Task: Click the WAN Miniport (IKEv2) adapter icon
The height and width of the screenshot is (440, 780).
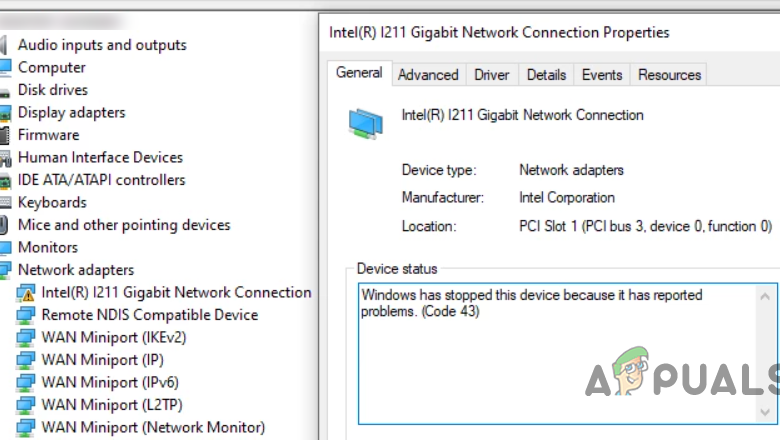Action: [x=25, y=338]
